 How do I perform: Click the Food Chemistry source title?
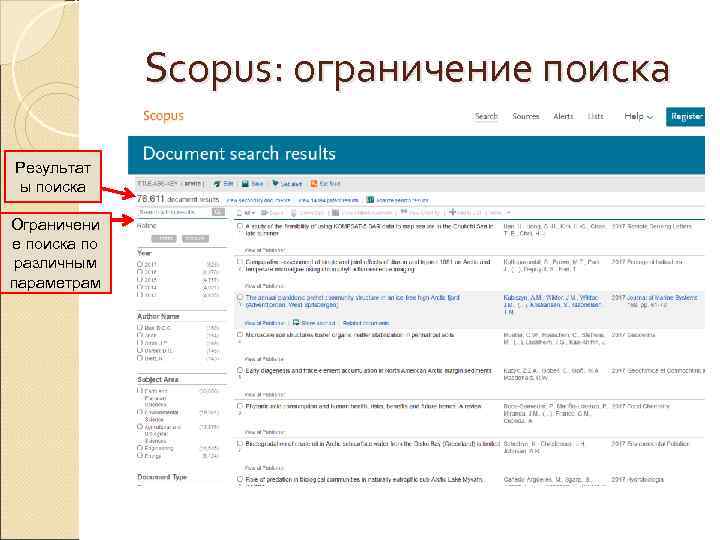(x=647, y=406)
